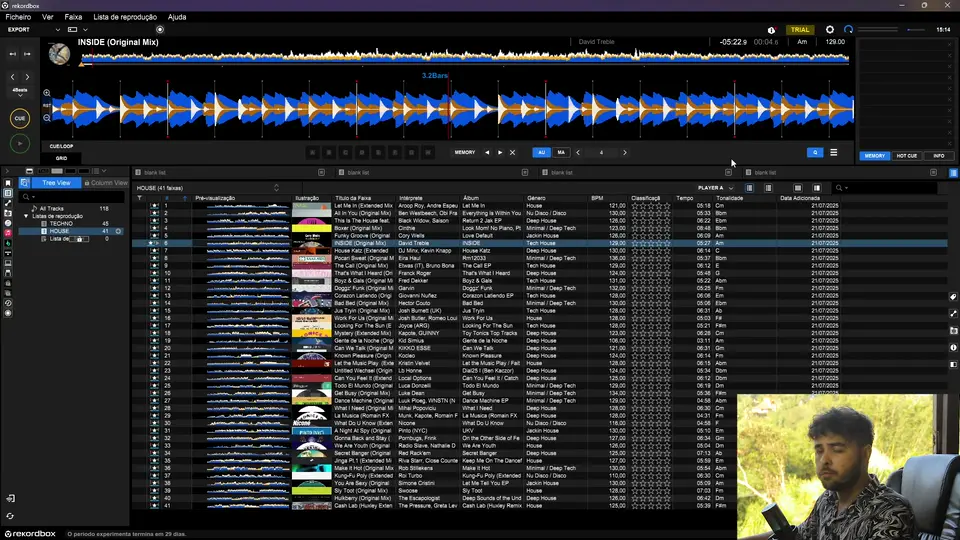This screenshot has height=540, width=960.
Task: Switch to the GRID tab
Action: click(61, 158)
